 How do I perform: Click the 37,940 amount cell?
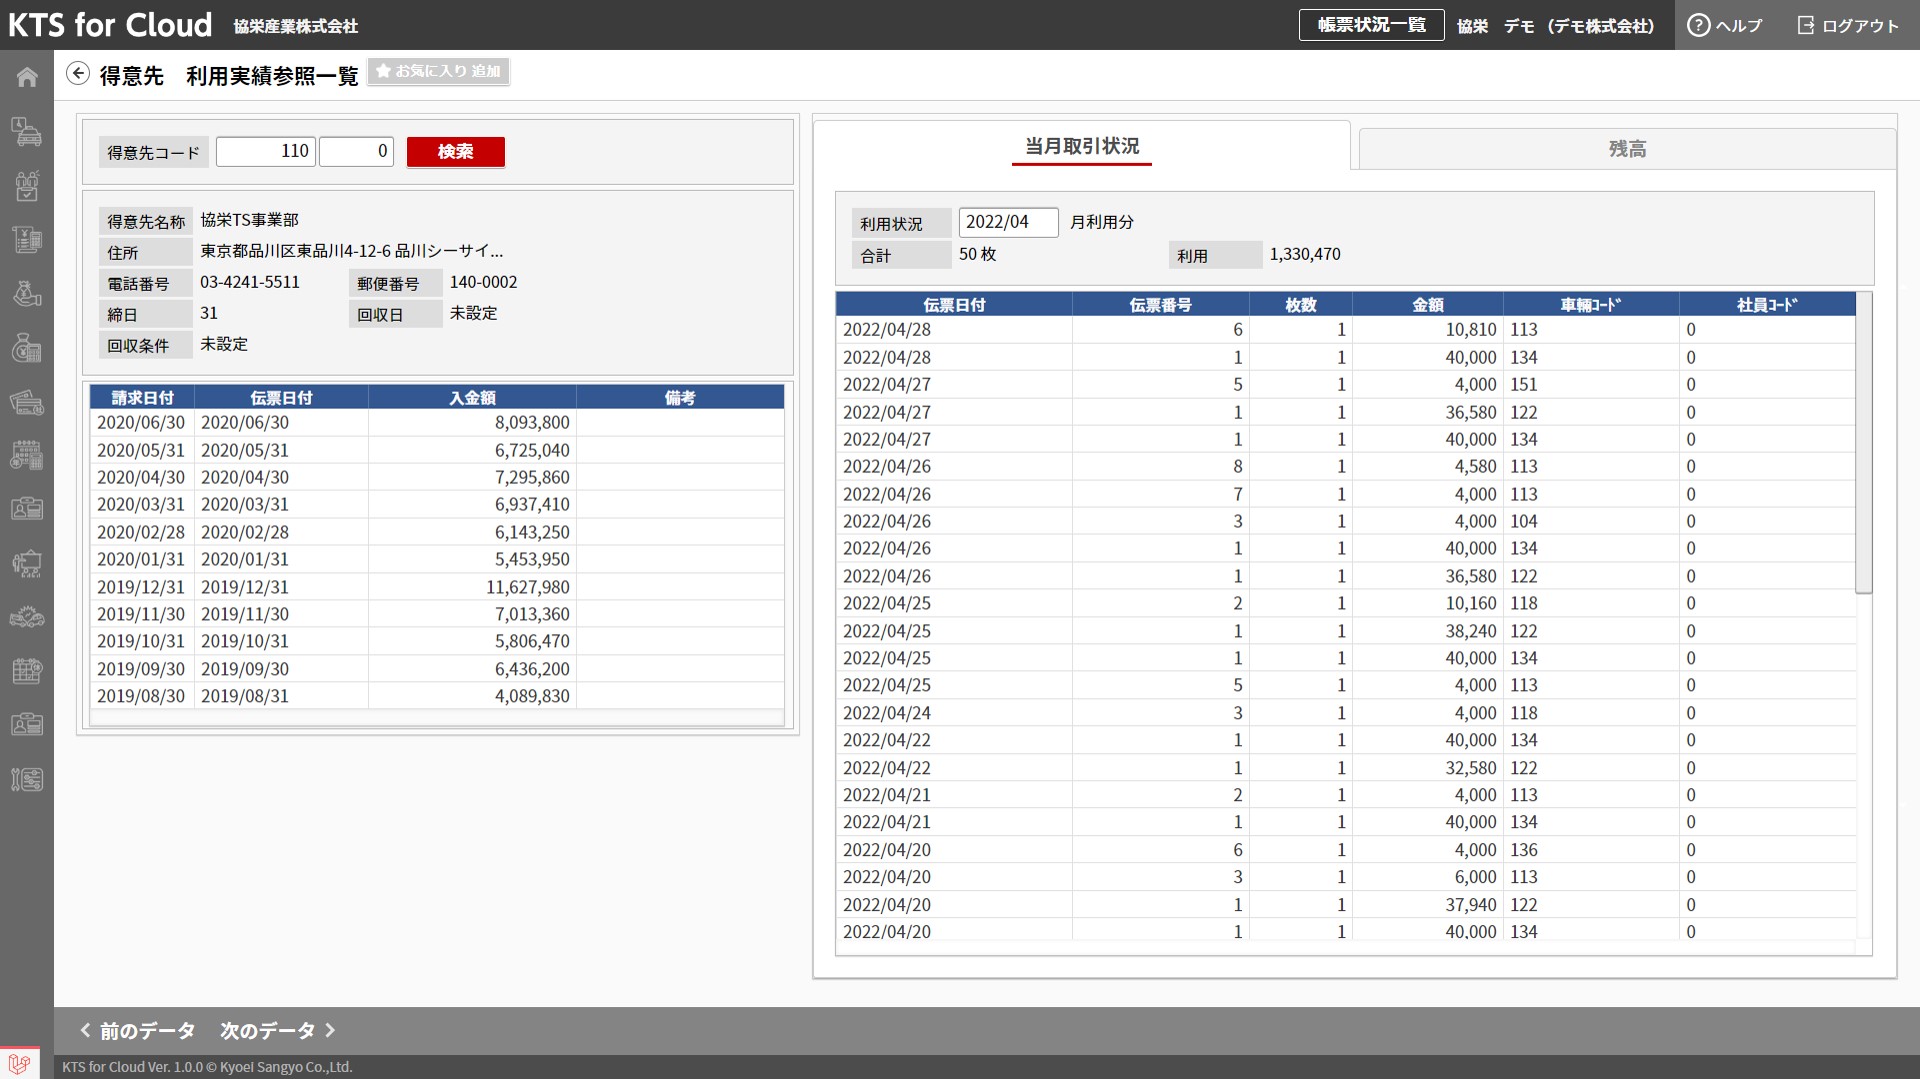click(x=1470, y=905)
